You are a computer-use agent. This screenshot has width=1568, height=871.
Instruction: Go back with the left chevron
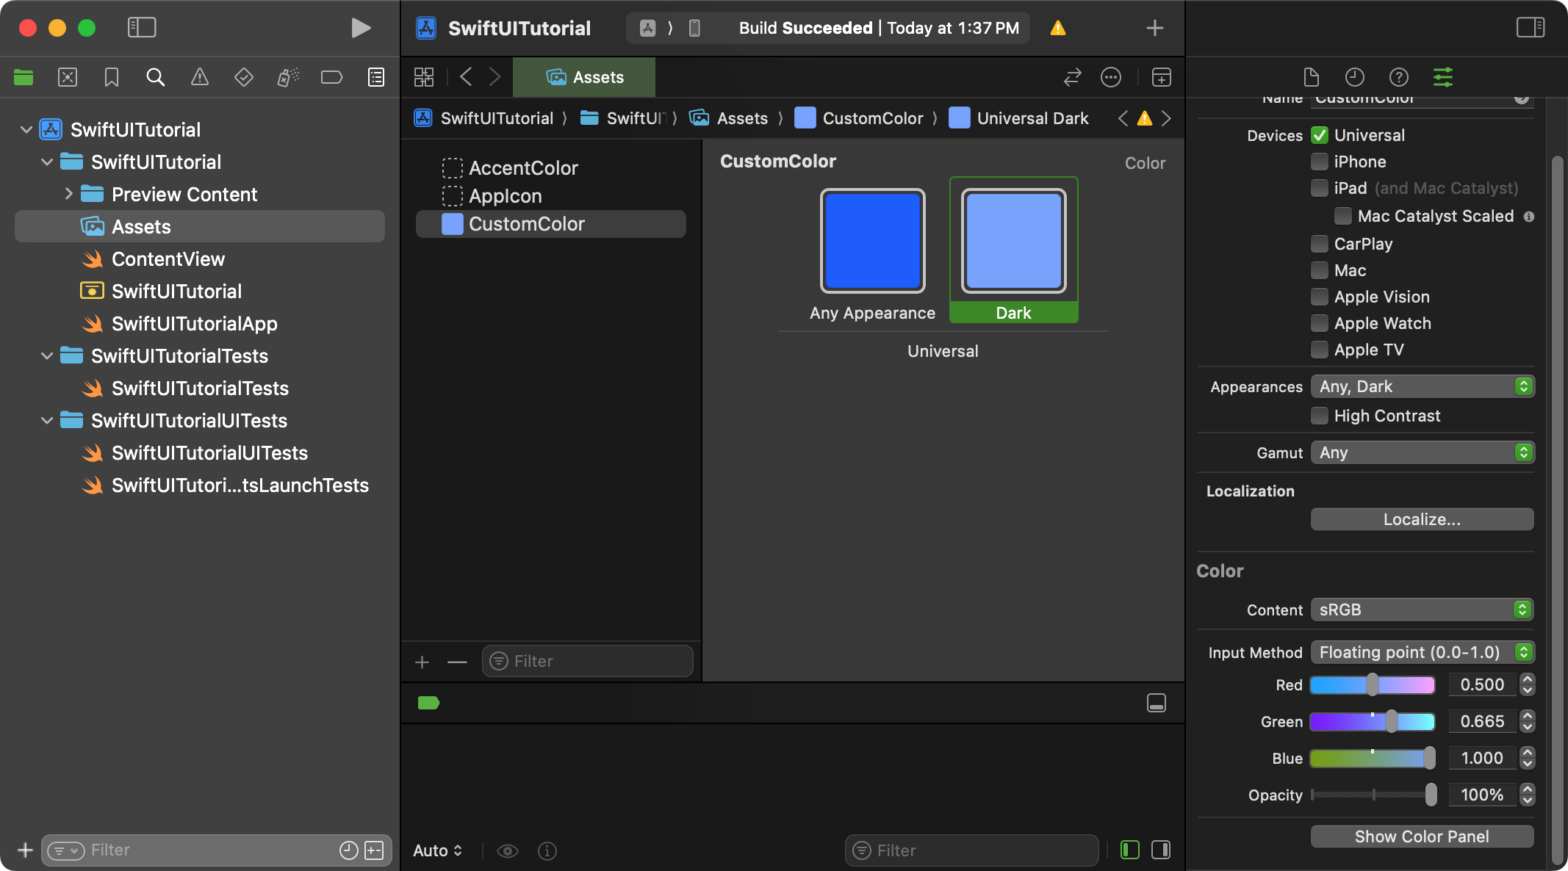point(466,77)
